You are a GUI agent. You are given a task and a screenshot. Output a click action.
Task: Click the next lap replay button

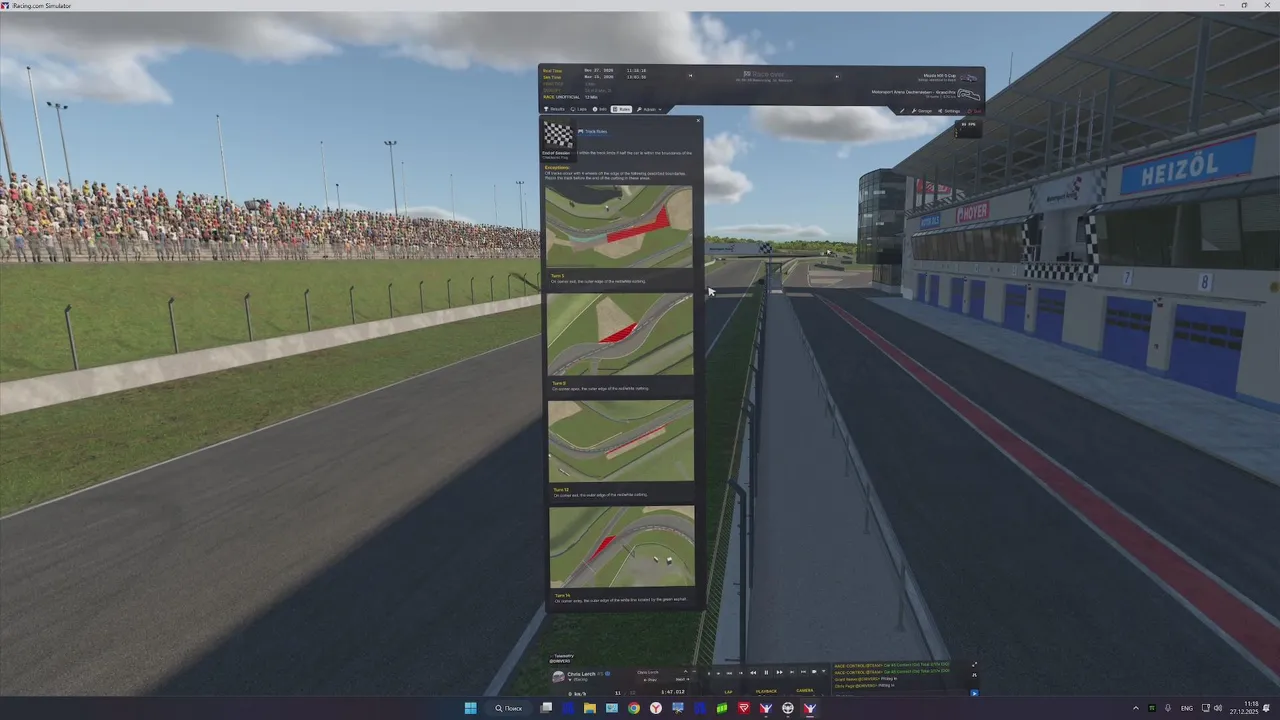tap(792, 672)
